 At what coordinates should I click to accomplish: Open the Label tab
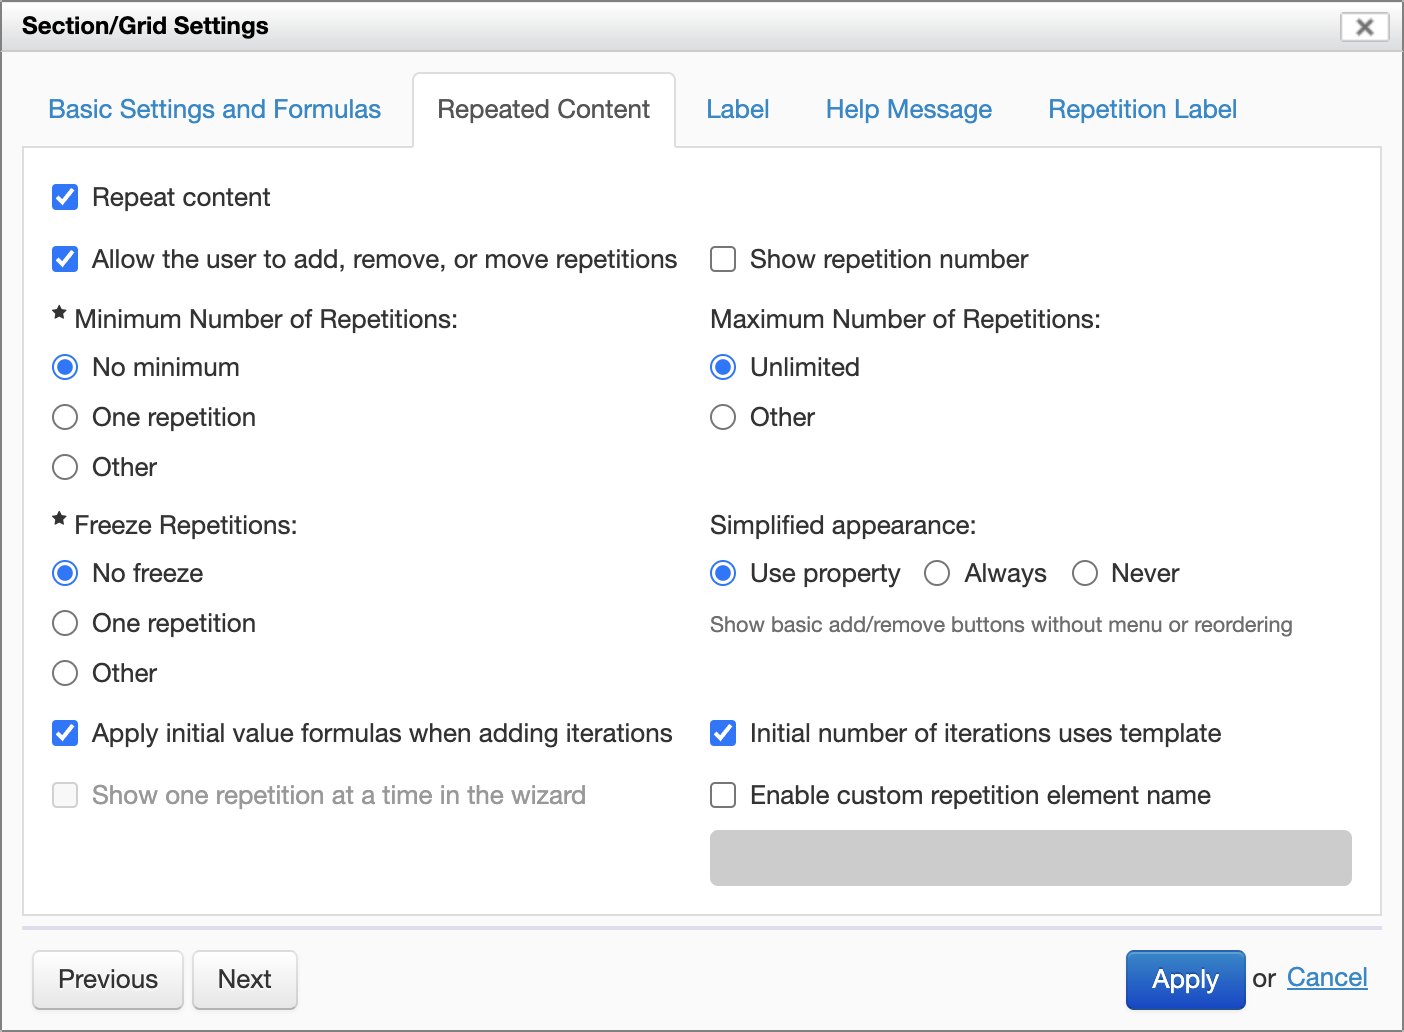(737, 109)
